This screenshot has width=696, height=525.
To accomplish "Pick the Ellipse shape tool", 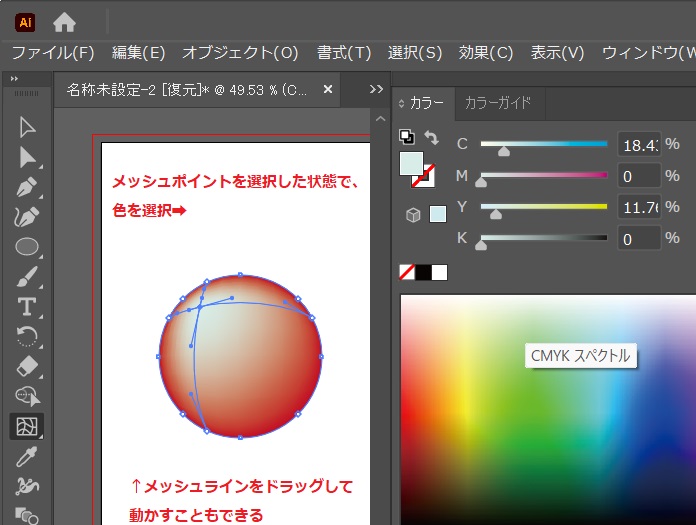I will pos(27,246).
